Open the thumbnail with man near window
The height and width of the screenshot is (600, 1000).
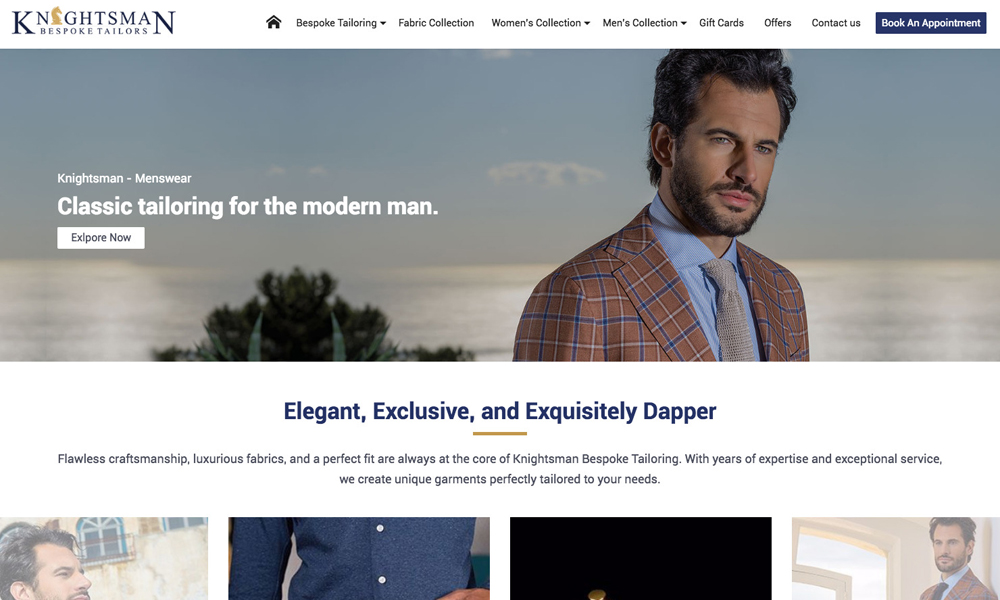click(895, 559)
